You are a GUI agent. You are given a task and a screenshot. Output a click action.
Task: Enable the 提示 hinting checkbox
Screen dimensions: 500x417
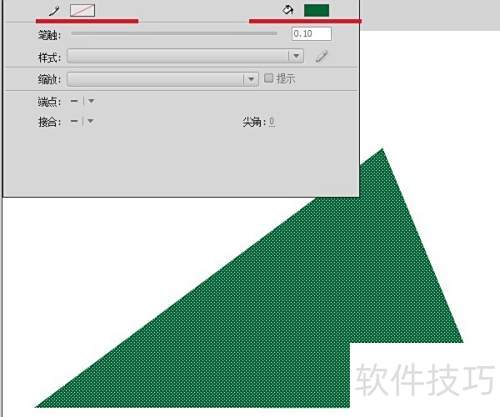[268, 78]
